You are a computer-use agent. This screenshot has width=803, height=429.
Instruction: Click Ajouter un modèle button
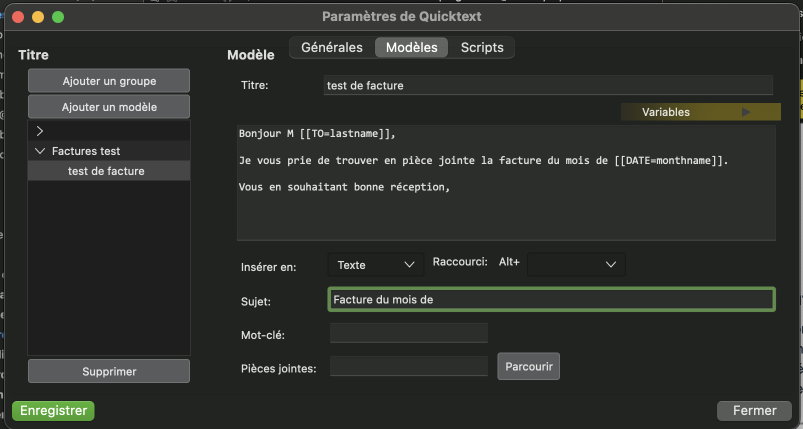coord(109,106)
